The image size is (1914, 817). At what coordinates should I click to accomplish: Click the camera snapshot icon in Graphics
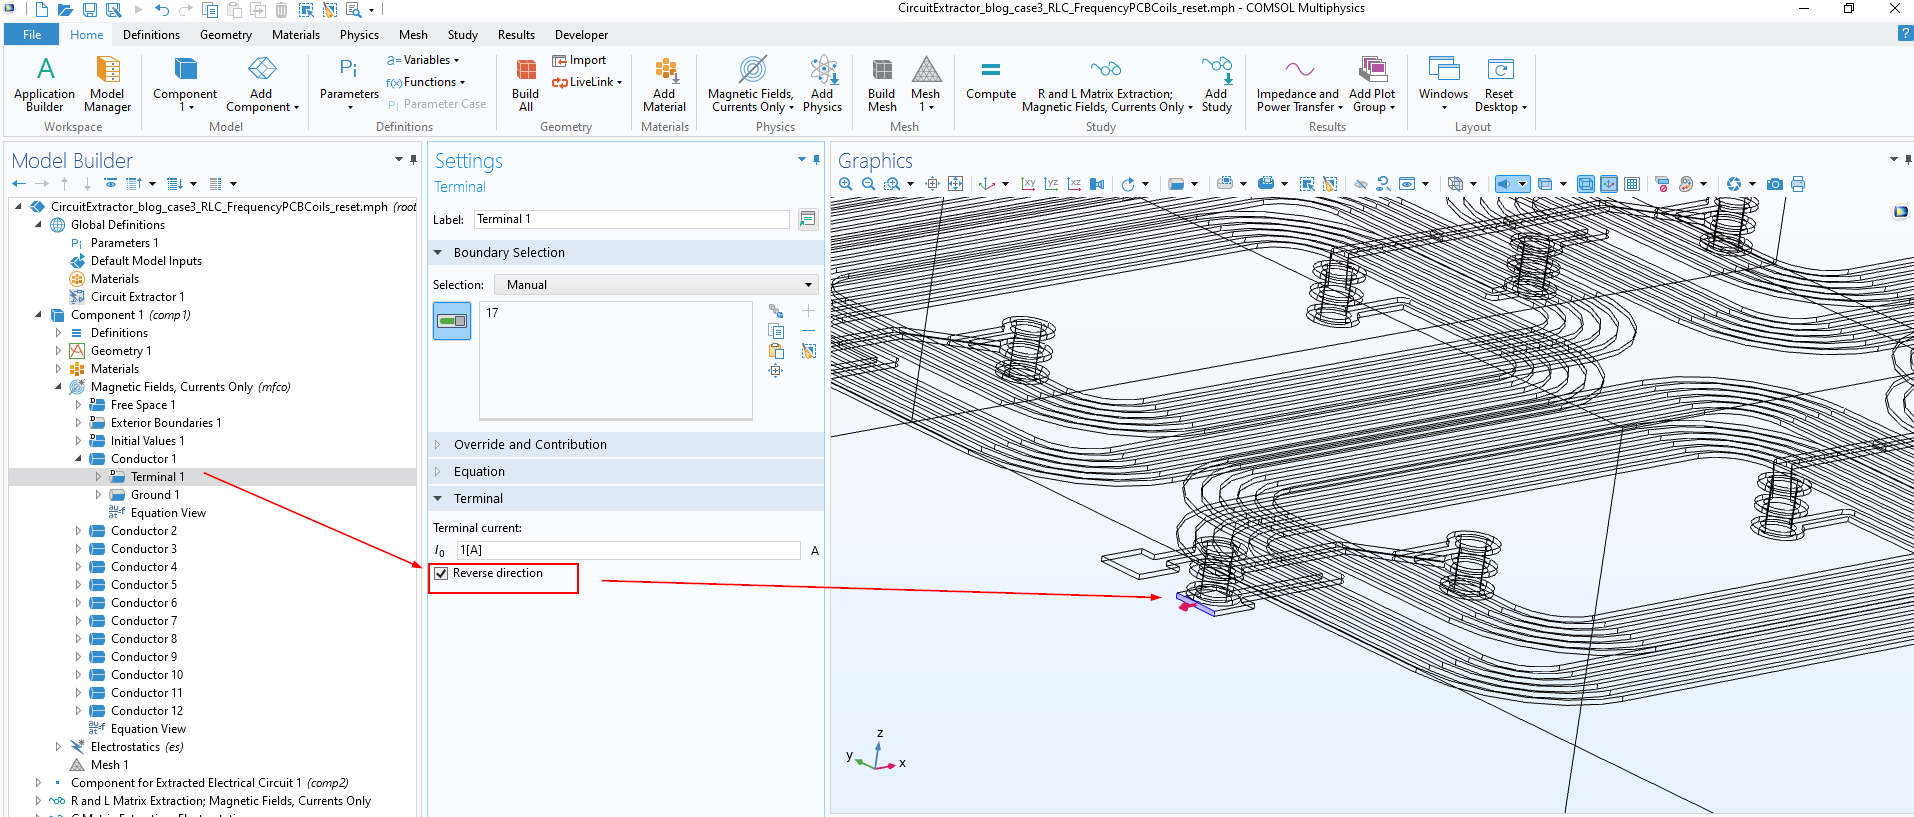(x=1775, y=184)
